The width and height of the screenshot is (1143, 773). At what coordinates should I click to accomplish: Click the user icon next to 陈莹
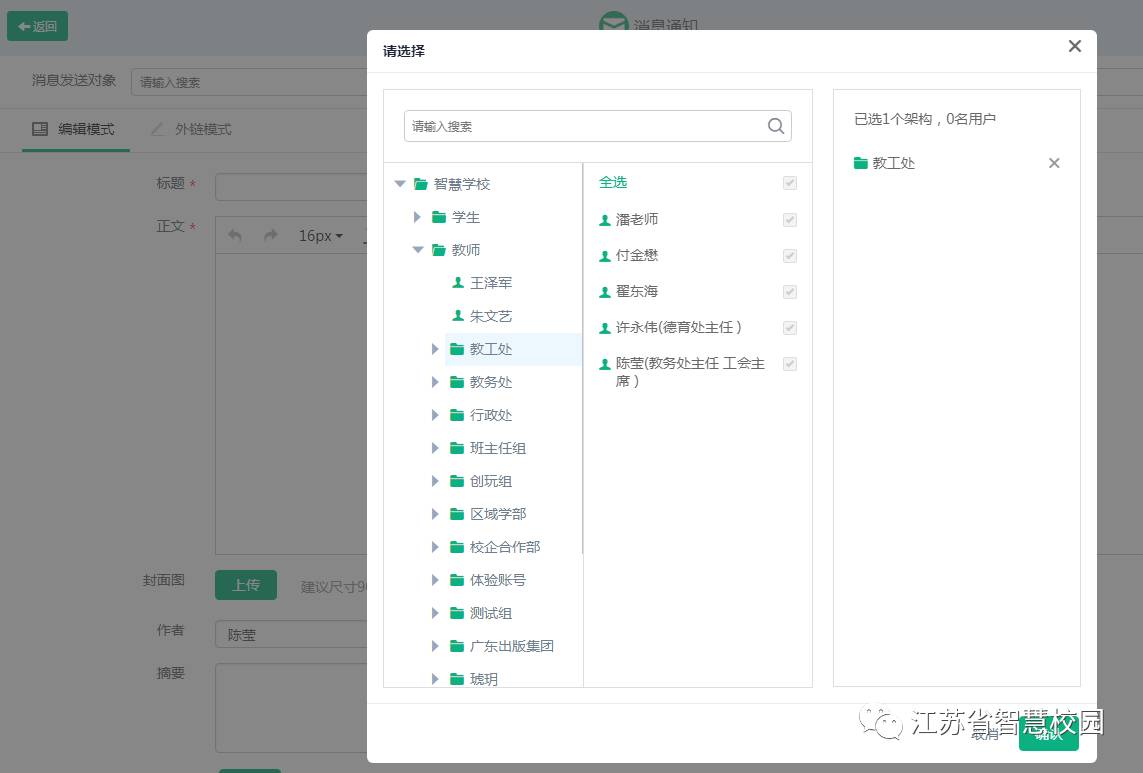[x=604, y=364]
